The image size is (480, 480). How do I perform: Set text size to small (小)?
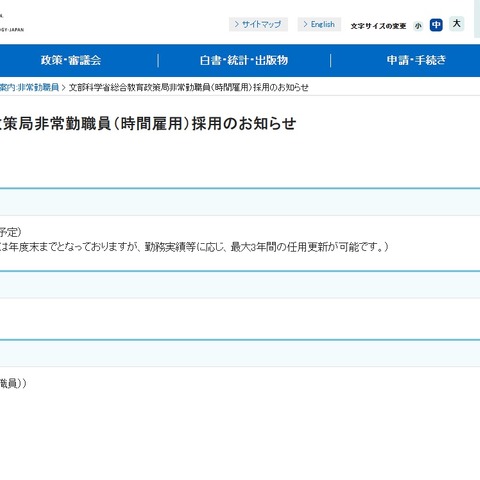[x=418, y=26]
